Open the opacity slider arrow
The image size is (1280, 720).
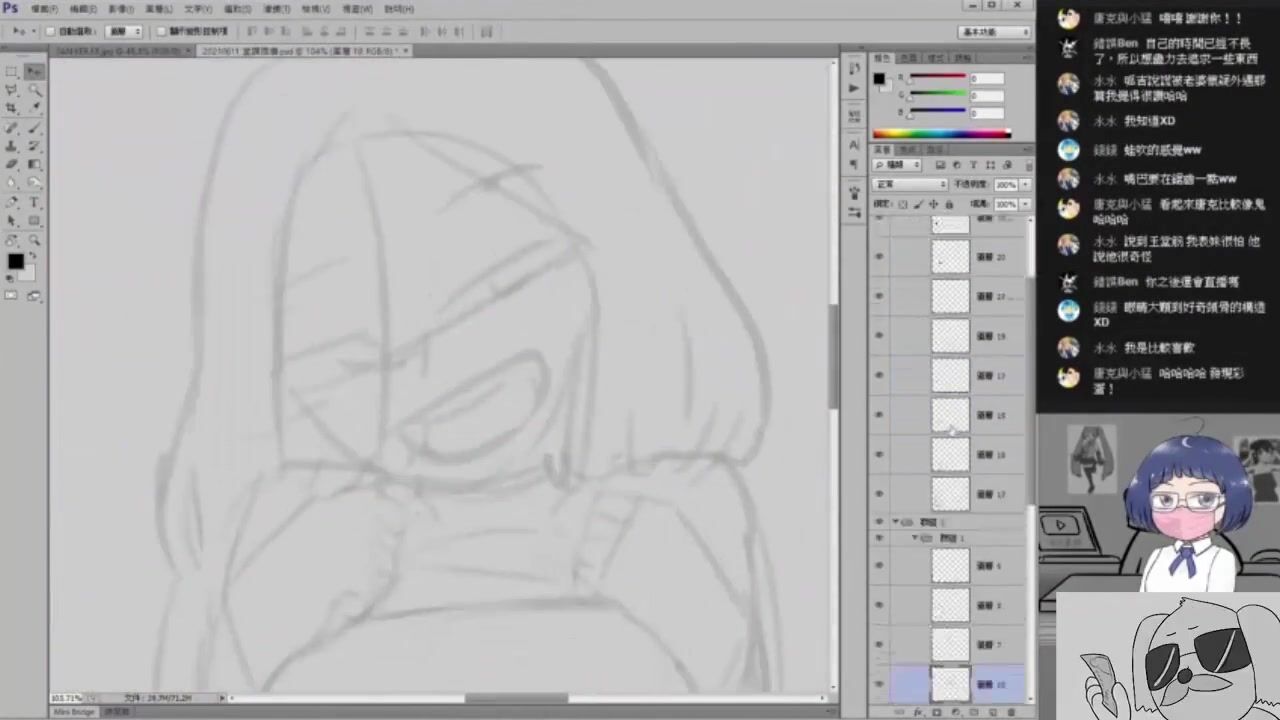coord(1024,185)
